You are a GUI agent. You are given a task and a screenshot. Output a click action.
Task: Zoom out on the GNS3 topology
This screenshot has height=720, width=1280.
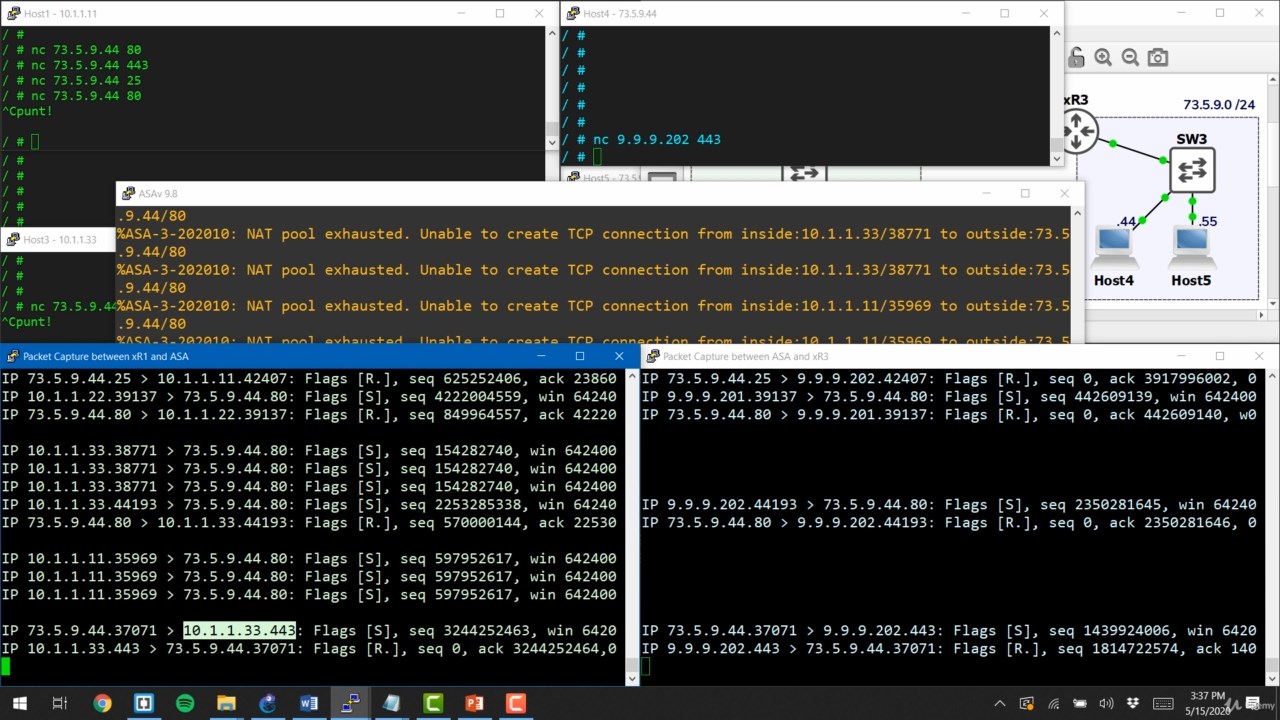coord(1130,58)
